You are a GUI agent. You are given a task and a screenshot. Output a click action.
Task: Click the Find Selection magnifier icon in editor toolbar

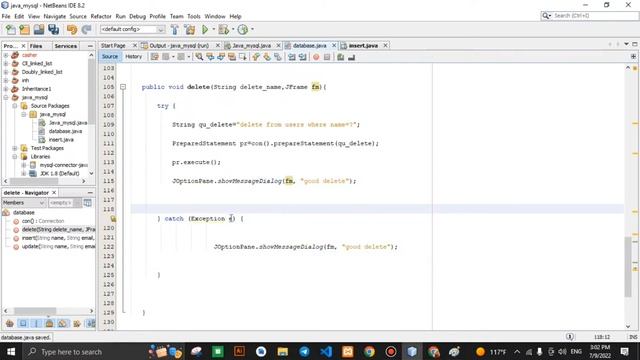199,57
